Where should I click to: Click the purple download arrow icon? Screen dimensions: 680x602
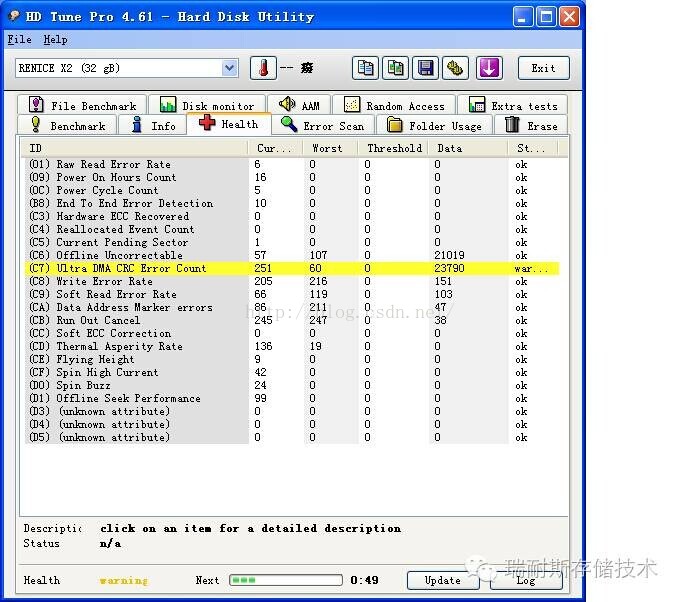point(489,68)
